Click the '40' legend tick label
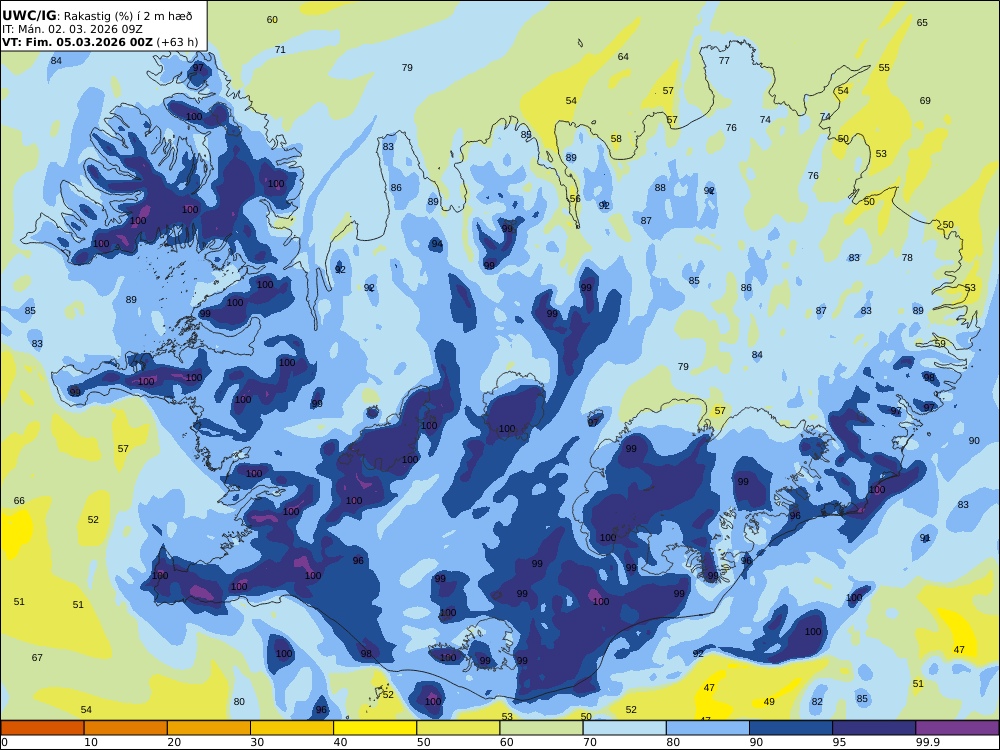Image resolution: width=1000 pixels, height=750 pixels. pos(341,742)
